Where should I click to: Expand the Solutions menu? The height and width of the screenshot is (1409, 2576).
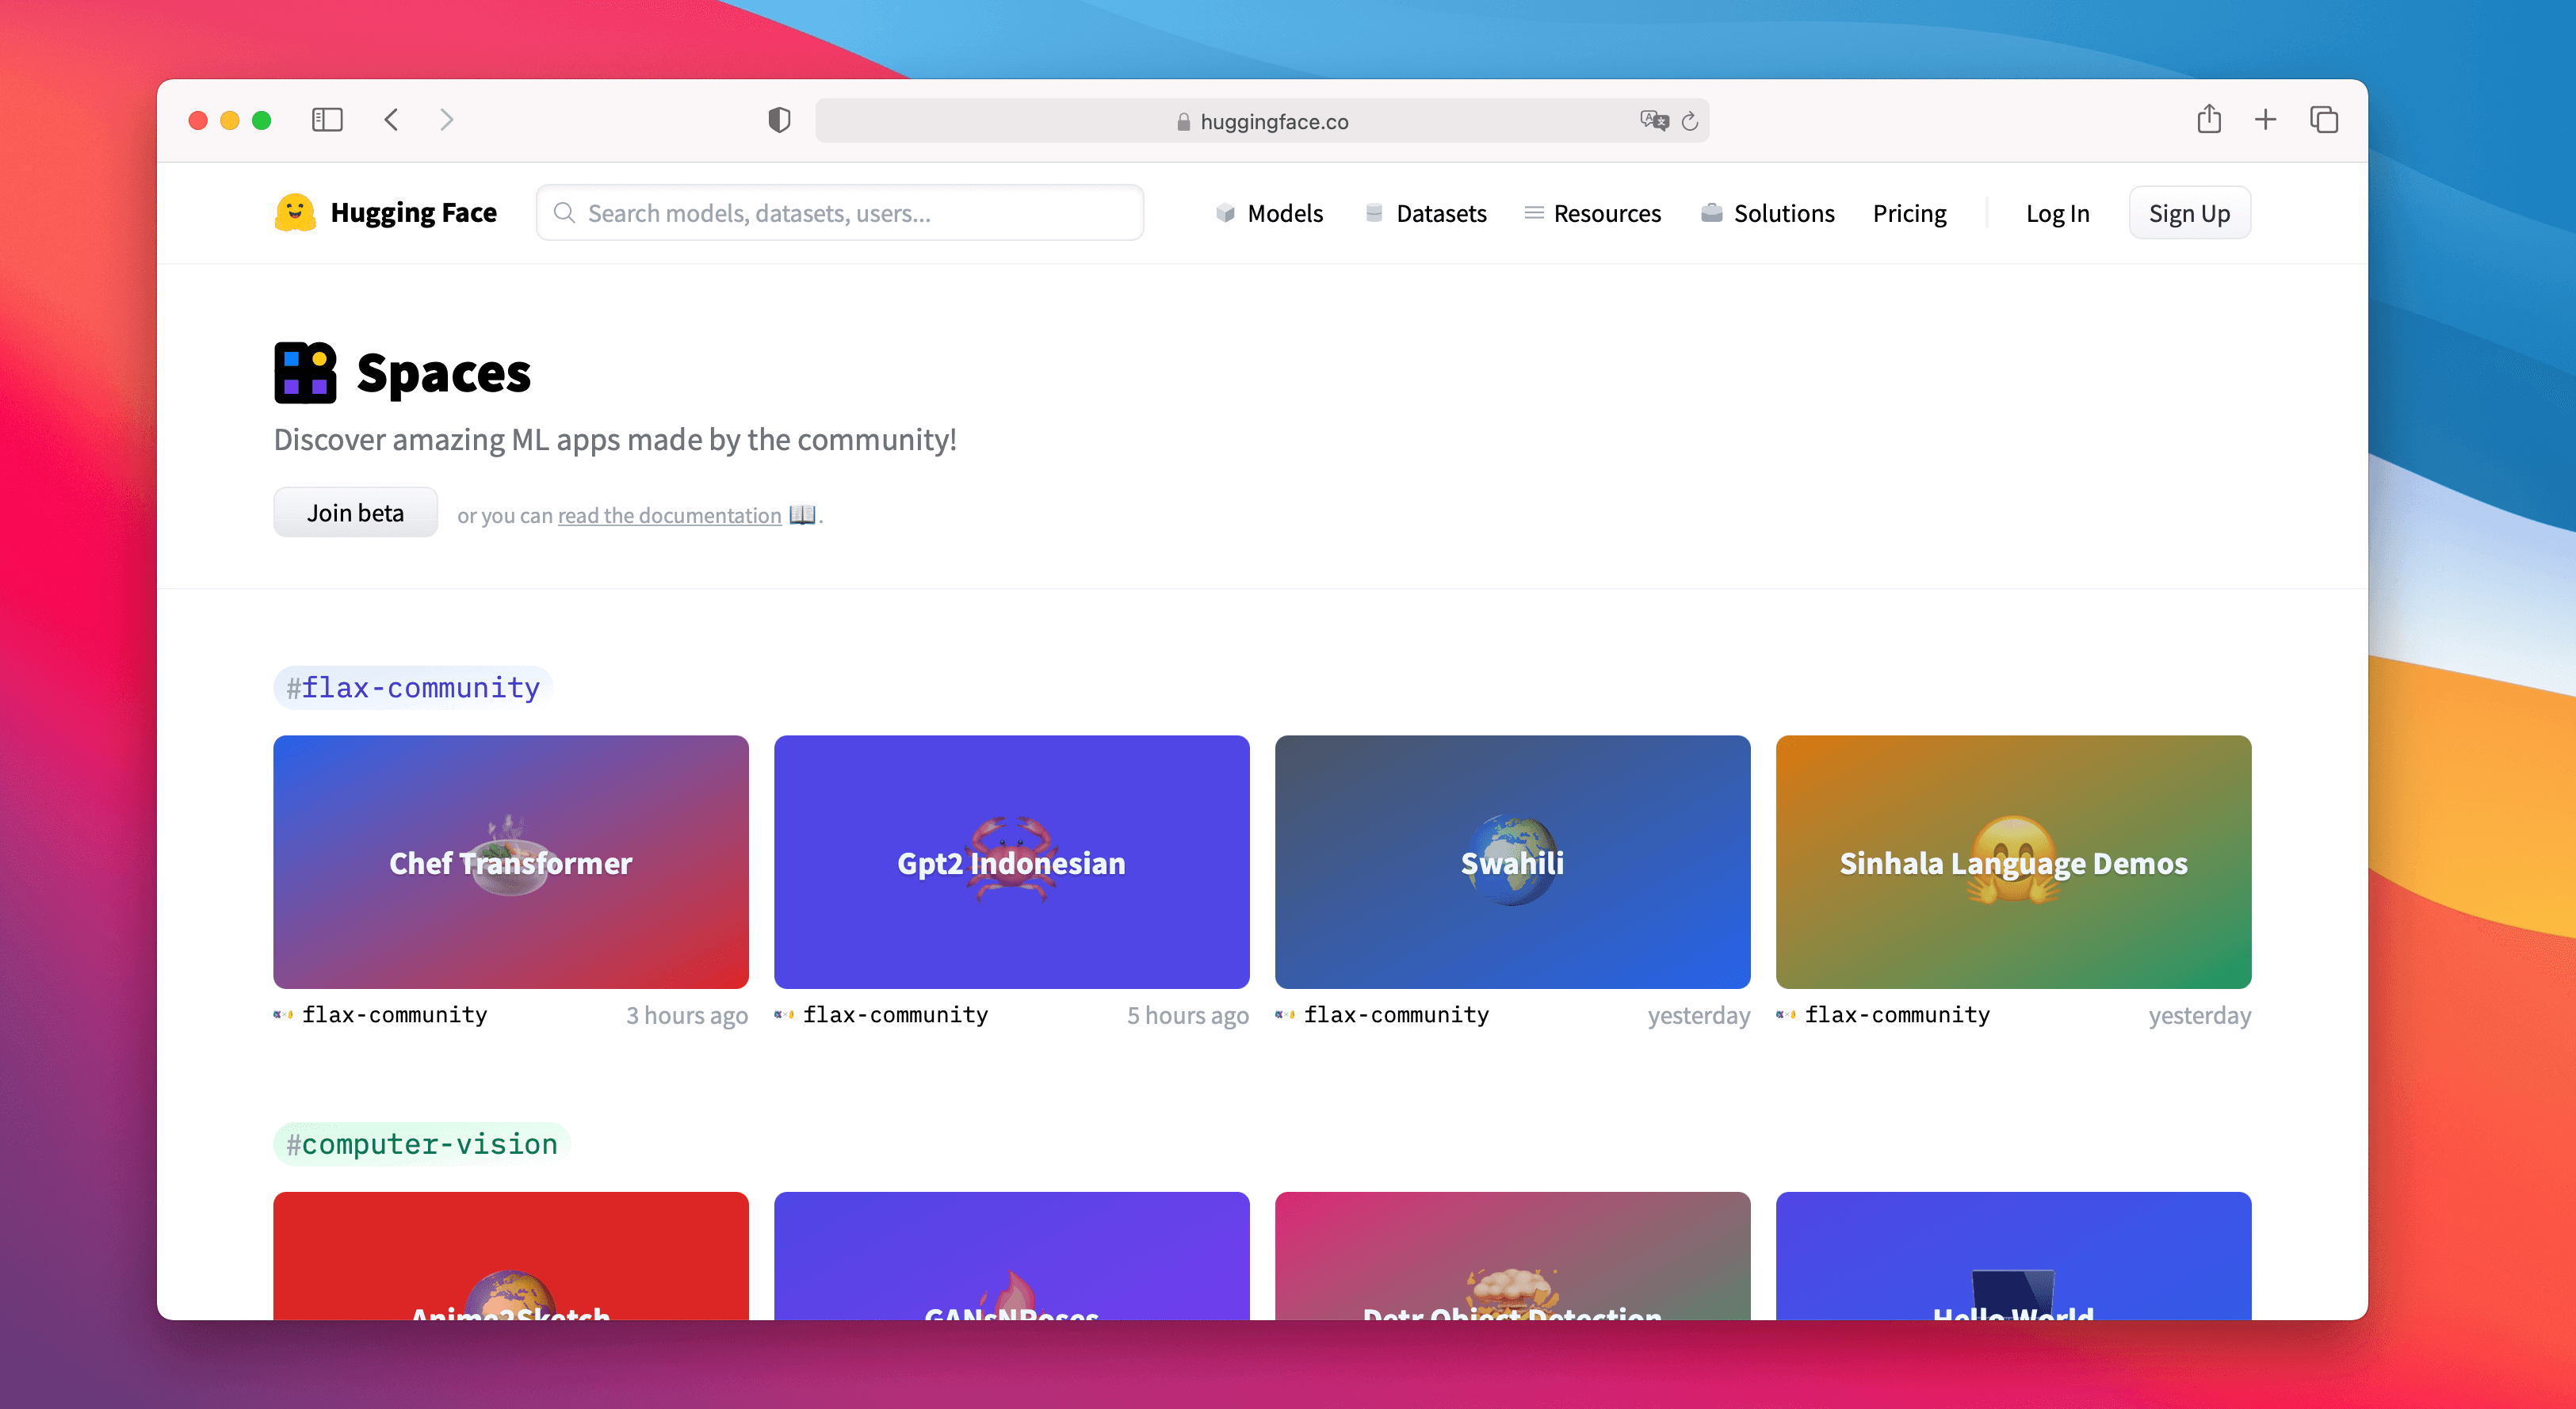pos(1767,213)
